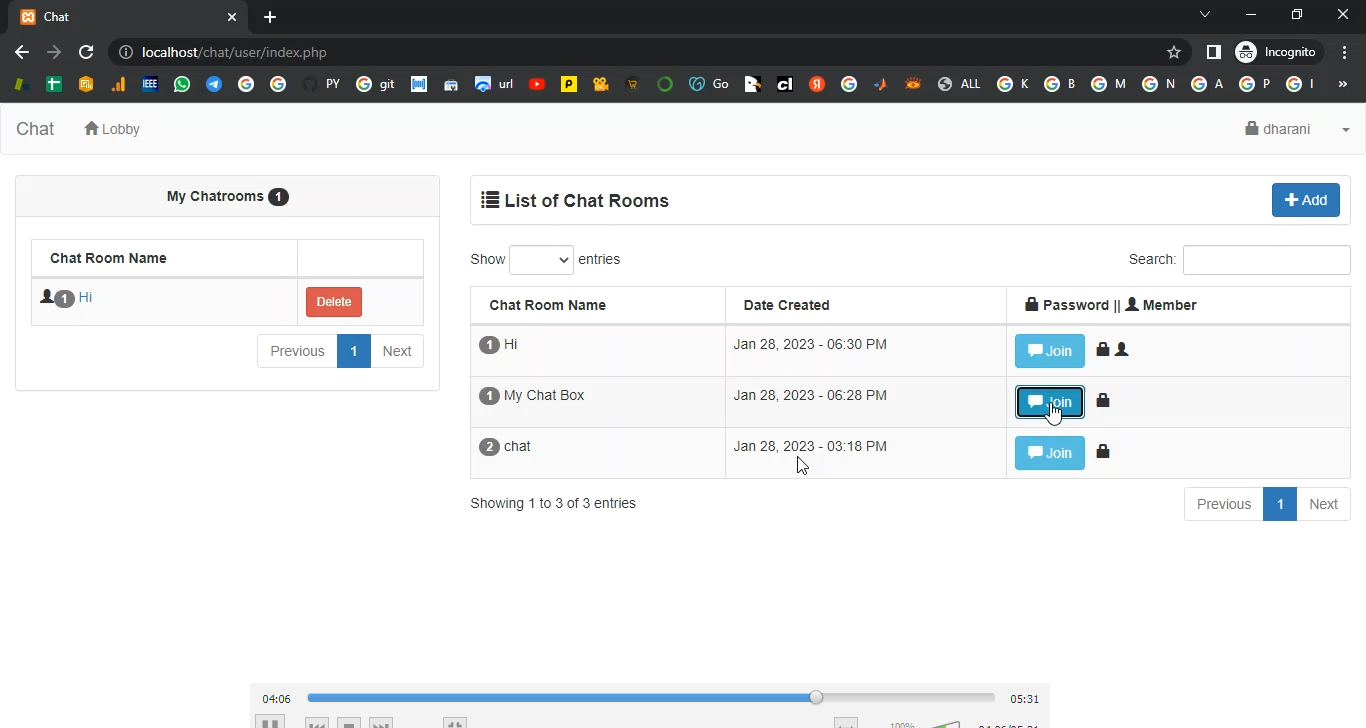This screenshot has height=728, width=1366.
Task: Open the browser tab search dropdown
Action: click(x=1205, y=15)
